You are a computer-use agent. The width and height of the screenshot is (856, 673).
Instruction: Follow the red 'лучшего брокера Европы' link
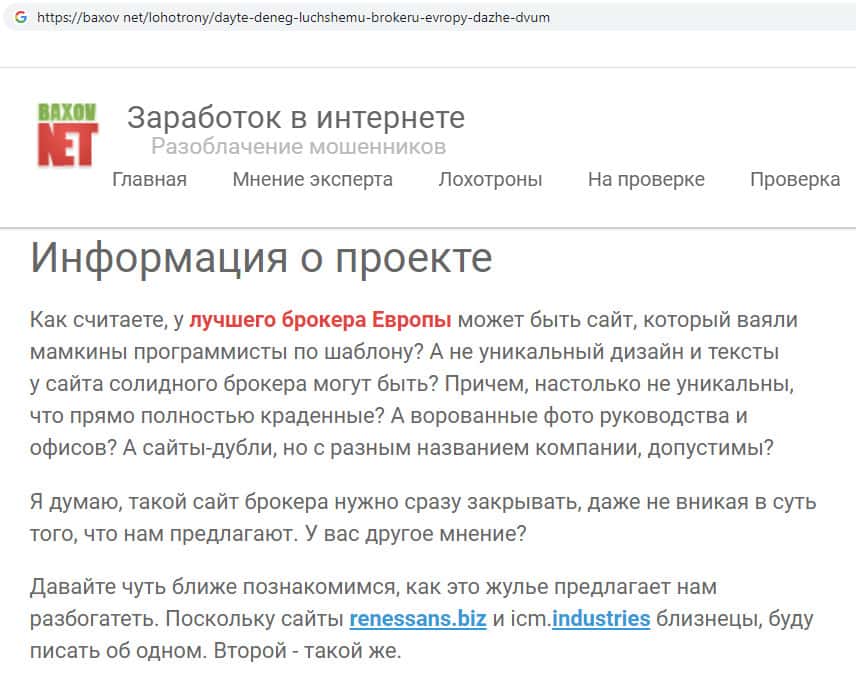point(320,320)
